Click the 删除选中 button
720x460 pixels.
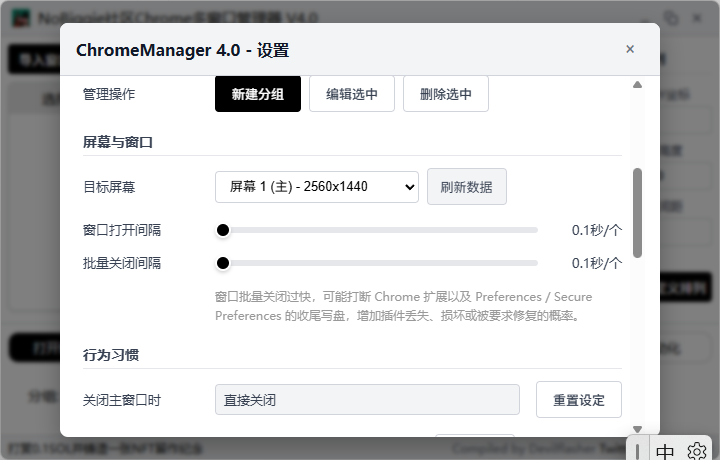click(446, 94)
